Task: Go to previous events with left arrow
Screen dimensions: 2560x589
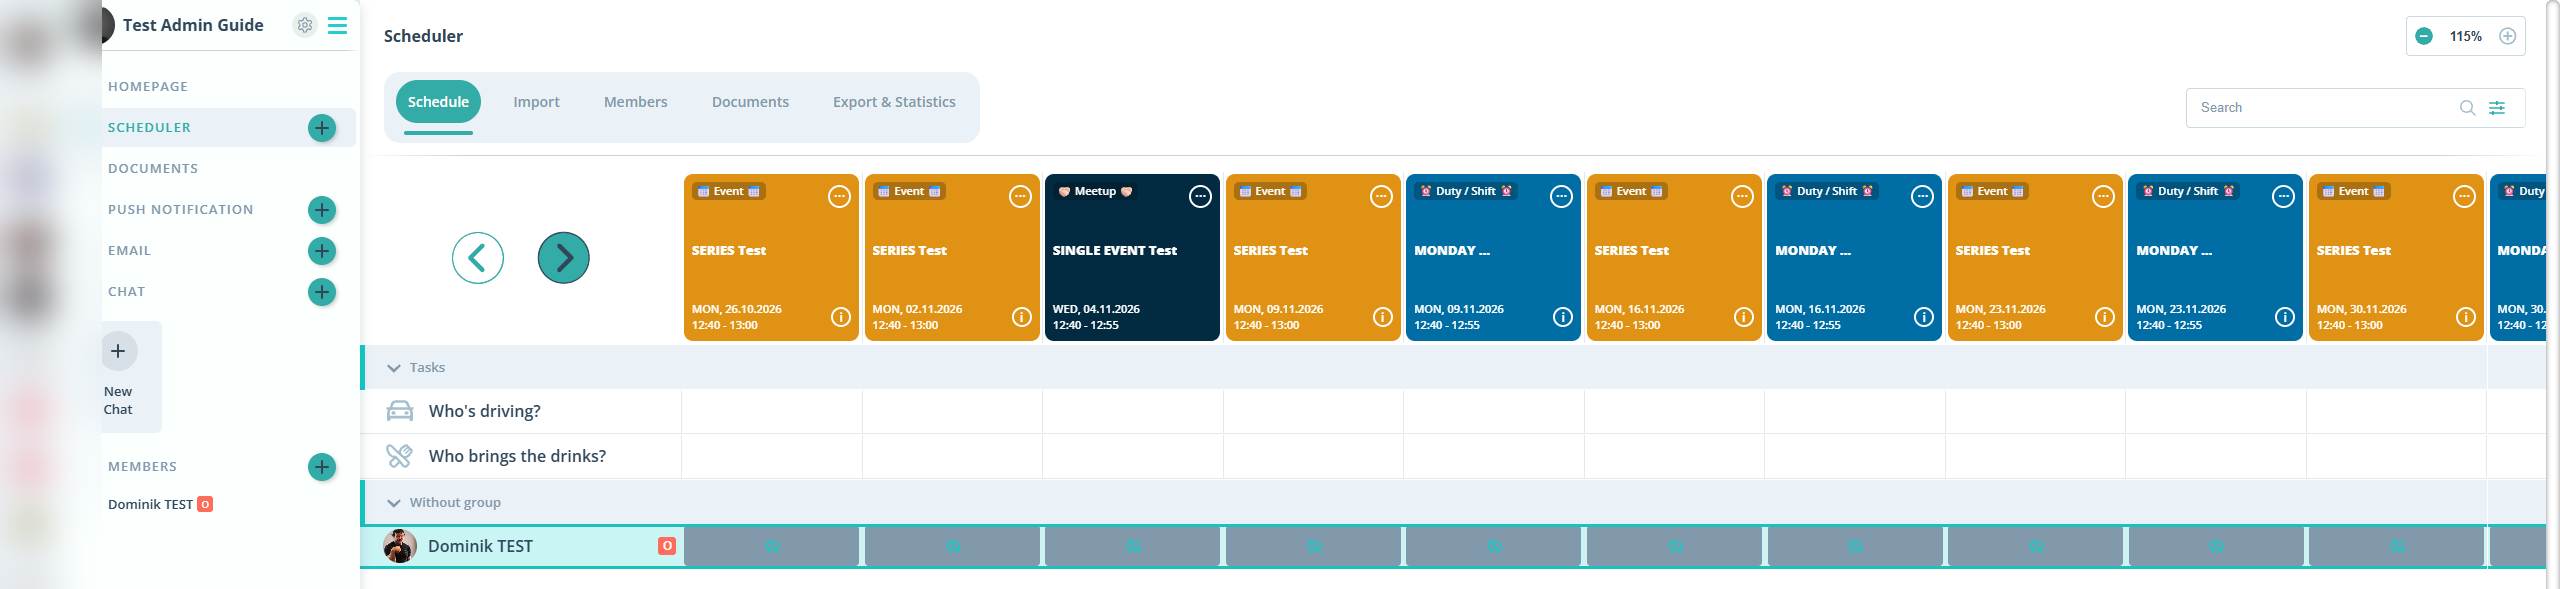Action: pos(478,258)
